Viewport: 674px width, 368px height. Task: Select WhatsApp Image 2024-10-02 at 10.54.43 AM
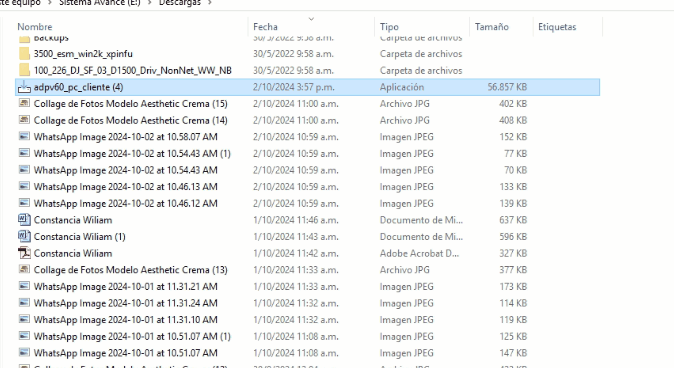tap(126, 170)
